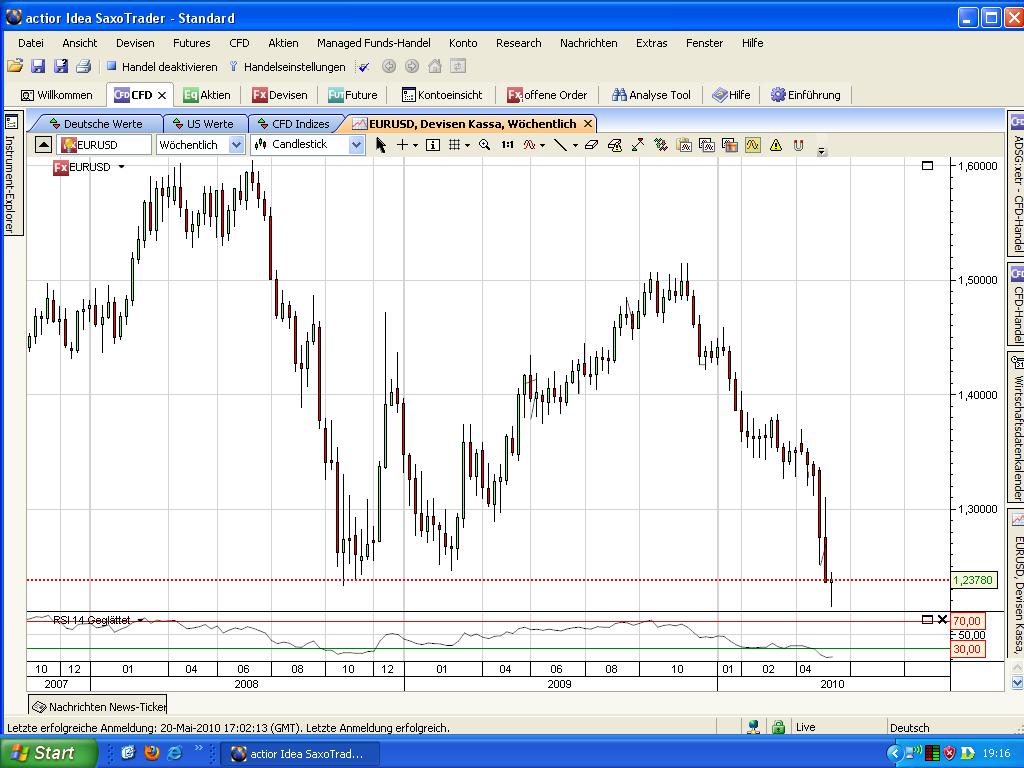
Task: Expand the RSI 14 Geglättet indicator menu
Action: tap(141, 620)
